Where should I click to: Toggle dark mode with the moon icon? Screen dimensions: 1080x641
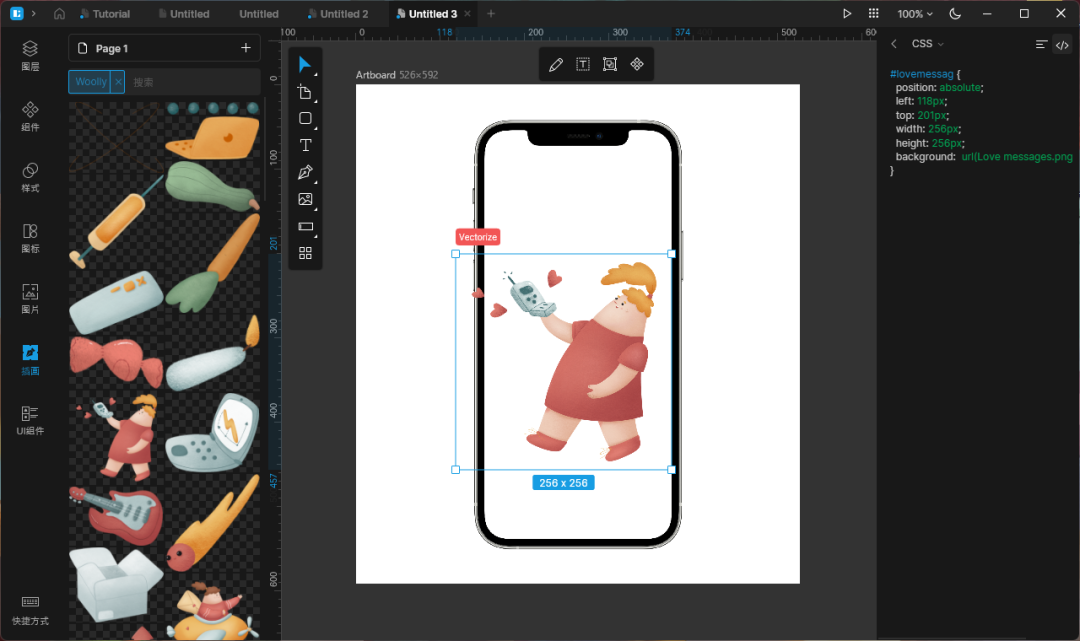tap(954, 14)
